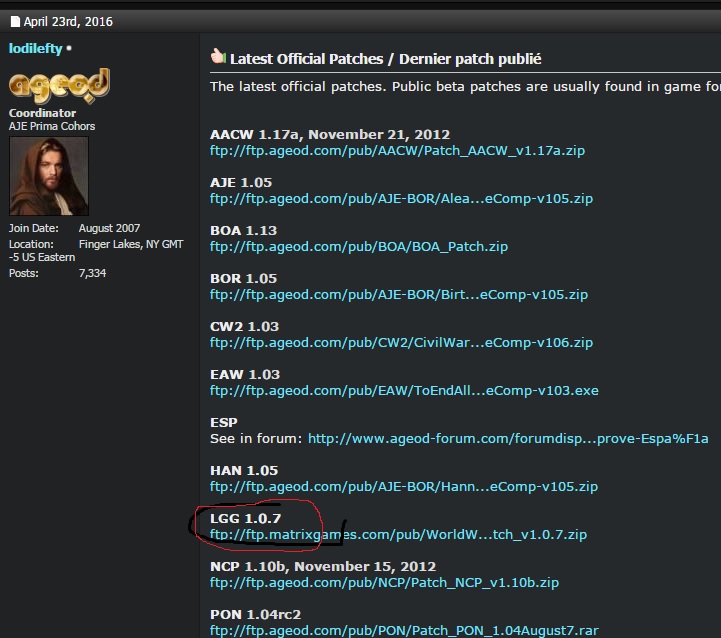Click the AGEOD rank logo under the username
Screen dimensions: 721x638
pos(59,87)
